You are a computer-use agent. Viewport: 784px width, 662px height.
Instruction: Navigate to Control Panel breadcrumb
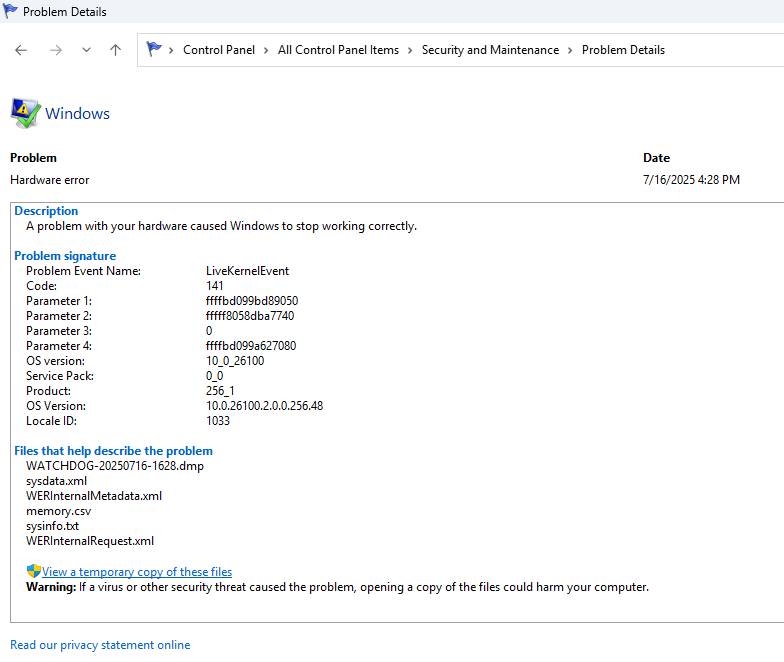click(219, 50)
